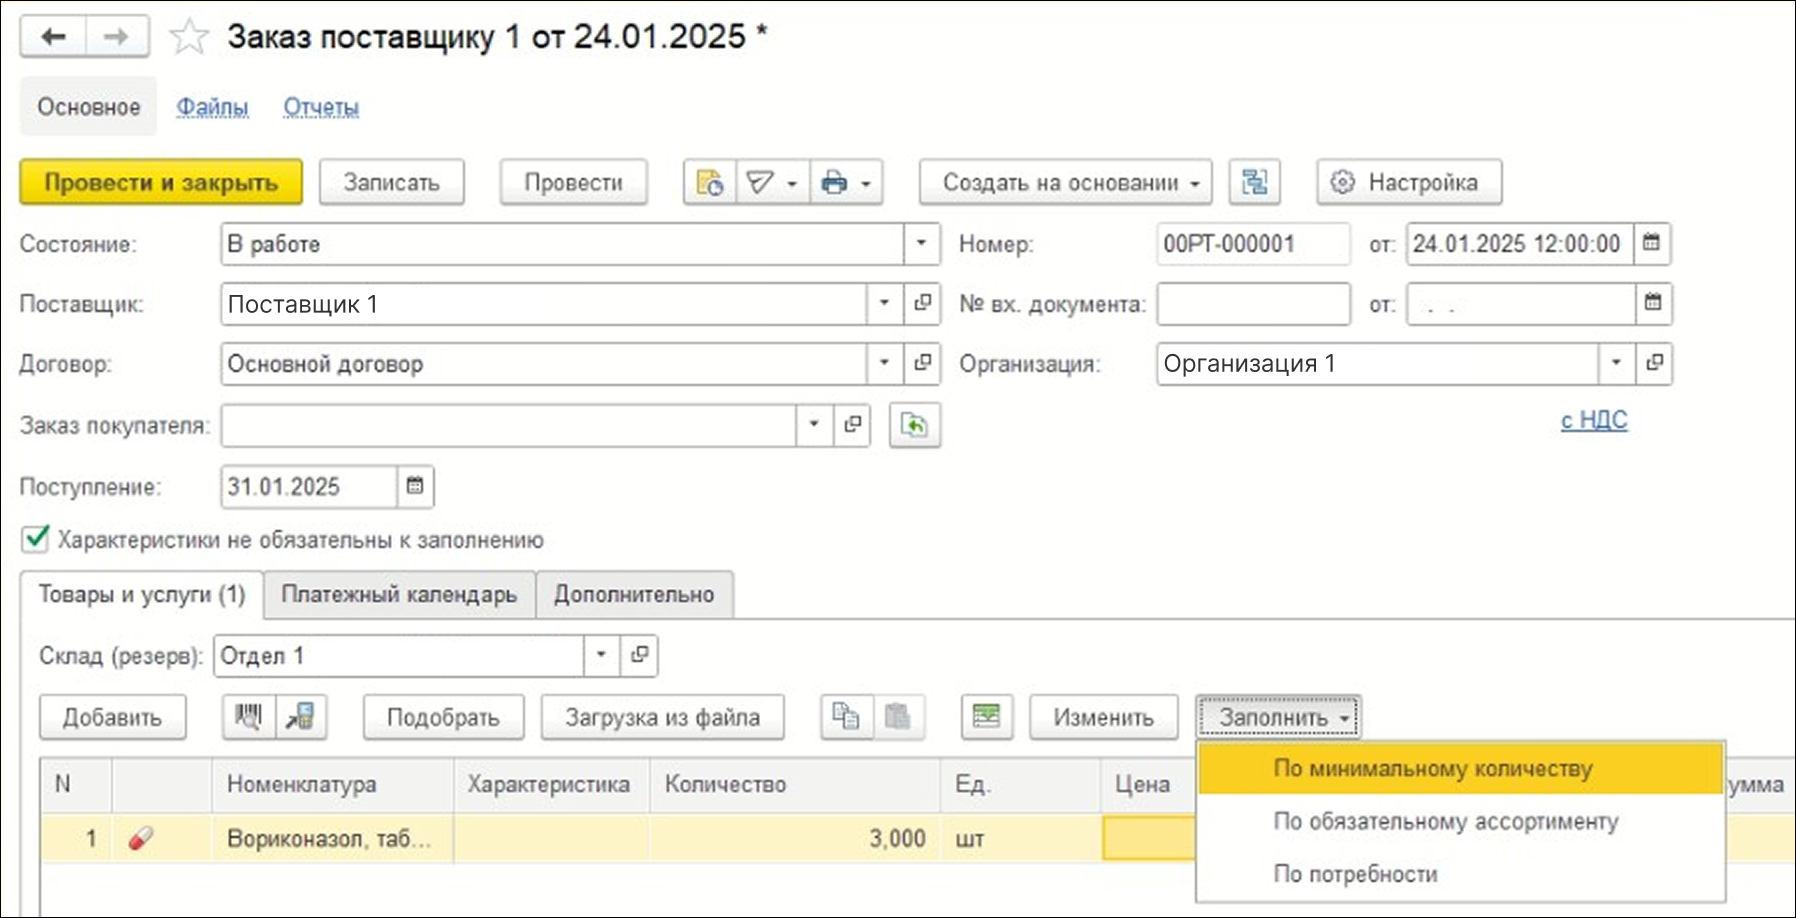Switch to the 'Платежный календарь' tab
1796x918 pixels.
click(x=399, y=595)
